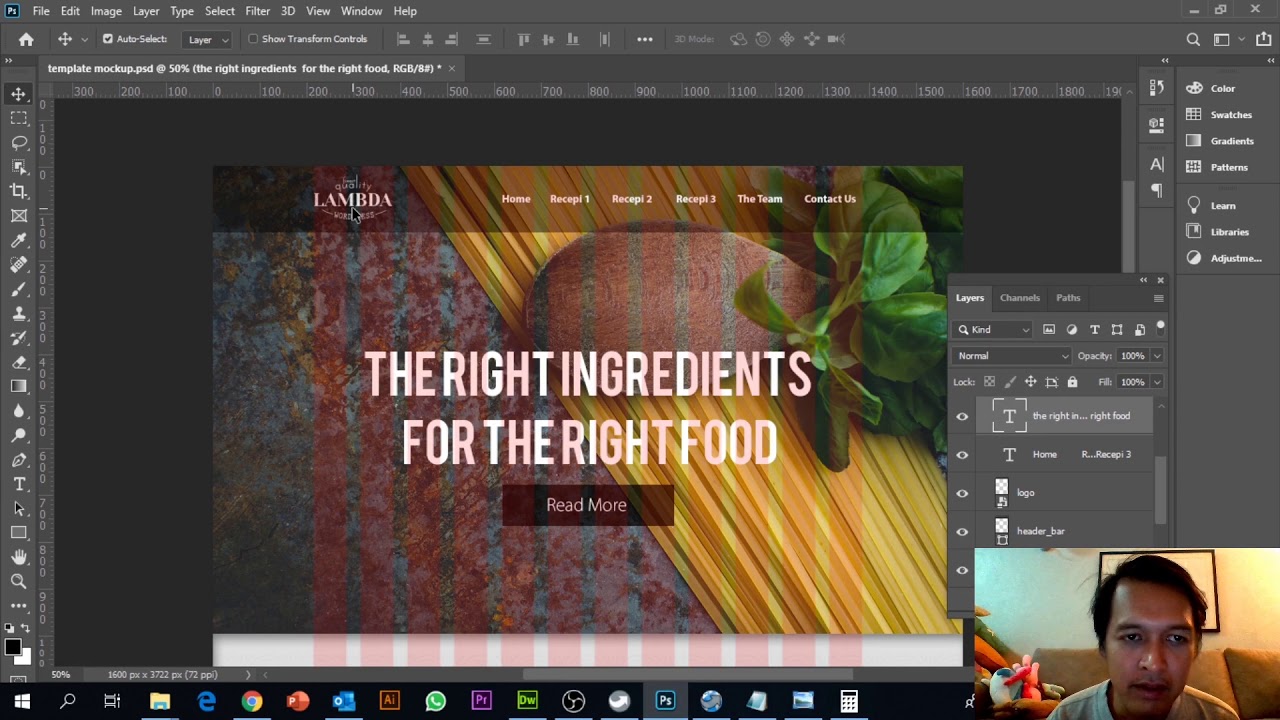1280x720 pixels.
Task: Open the Normal blend mode dropdown
Action: pyautogui.click(x=1012, y=356)
